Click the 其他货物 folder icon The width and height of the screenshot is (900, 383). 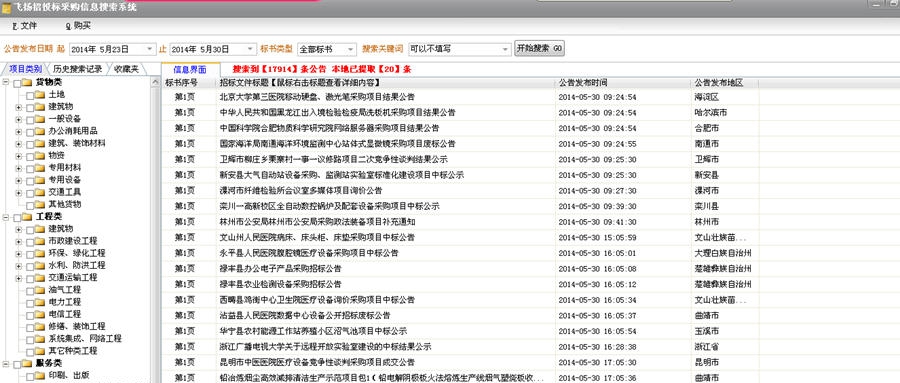pyautogui.click(x=40, y=204)
